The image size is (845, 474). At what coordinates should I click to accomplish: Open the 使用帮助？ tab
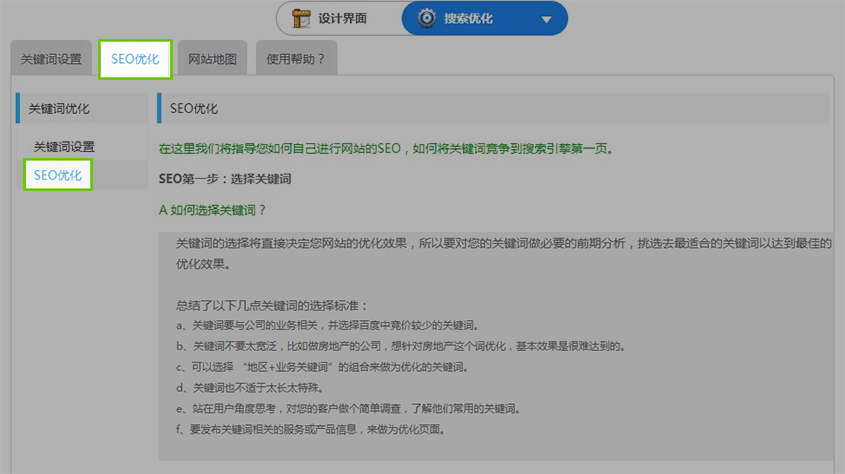pyautogui.click(x=296, y=59)
